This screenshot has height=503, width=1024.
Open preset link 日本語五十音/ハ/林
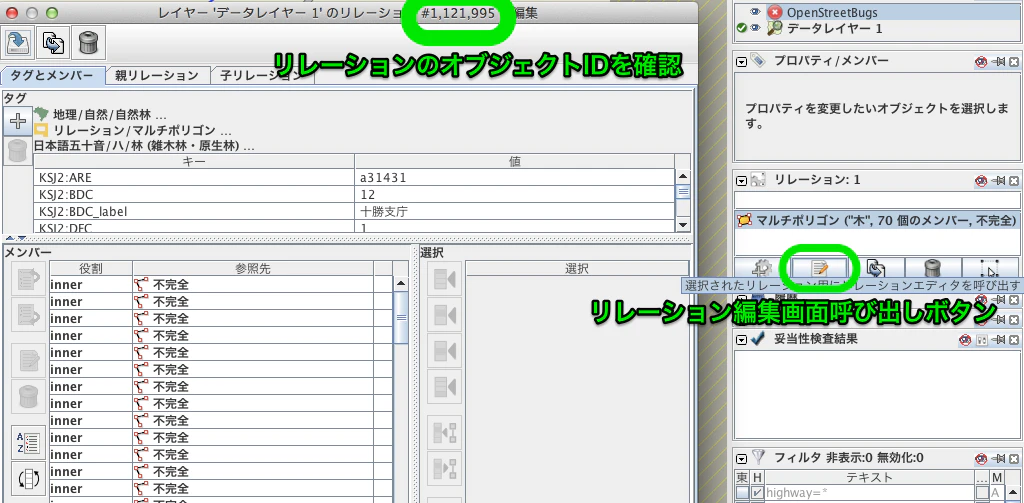point(144,146)
